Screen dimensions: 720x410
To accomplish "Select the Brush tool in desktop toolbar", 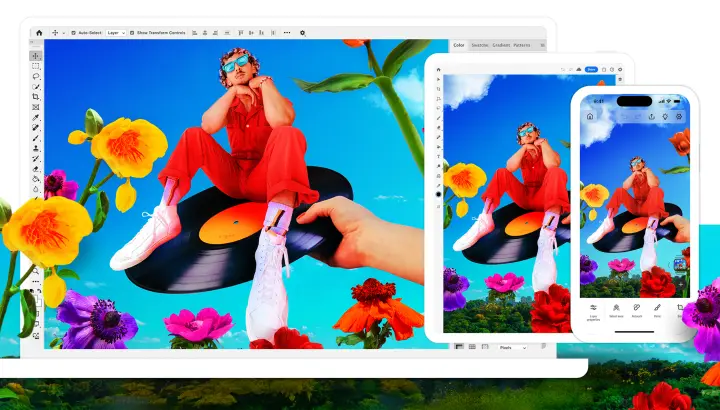I will click(36, 138).
